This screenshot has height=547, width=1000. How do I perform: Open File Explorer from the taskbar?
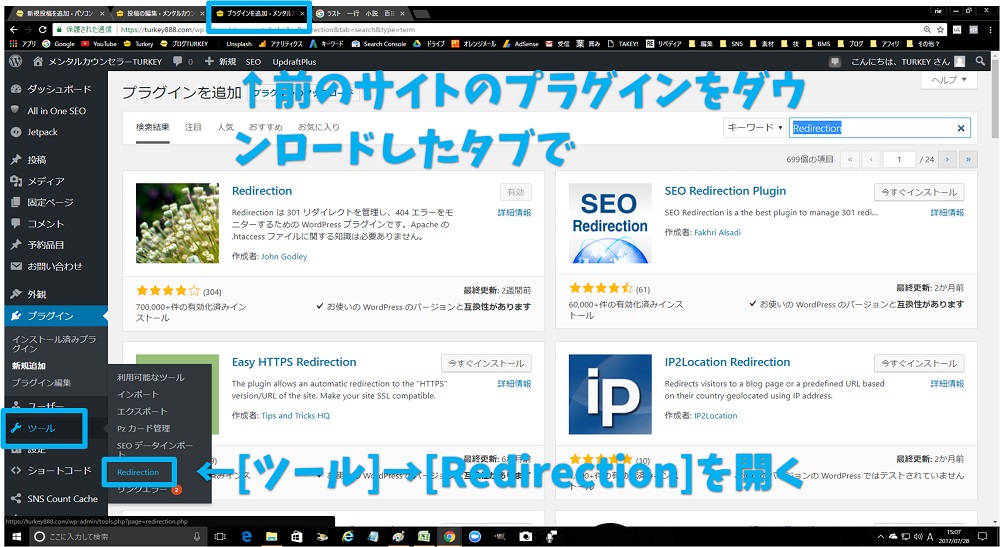(272, 537)
